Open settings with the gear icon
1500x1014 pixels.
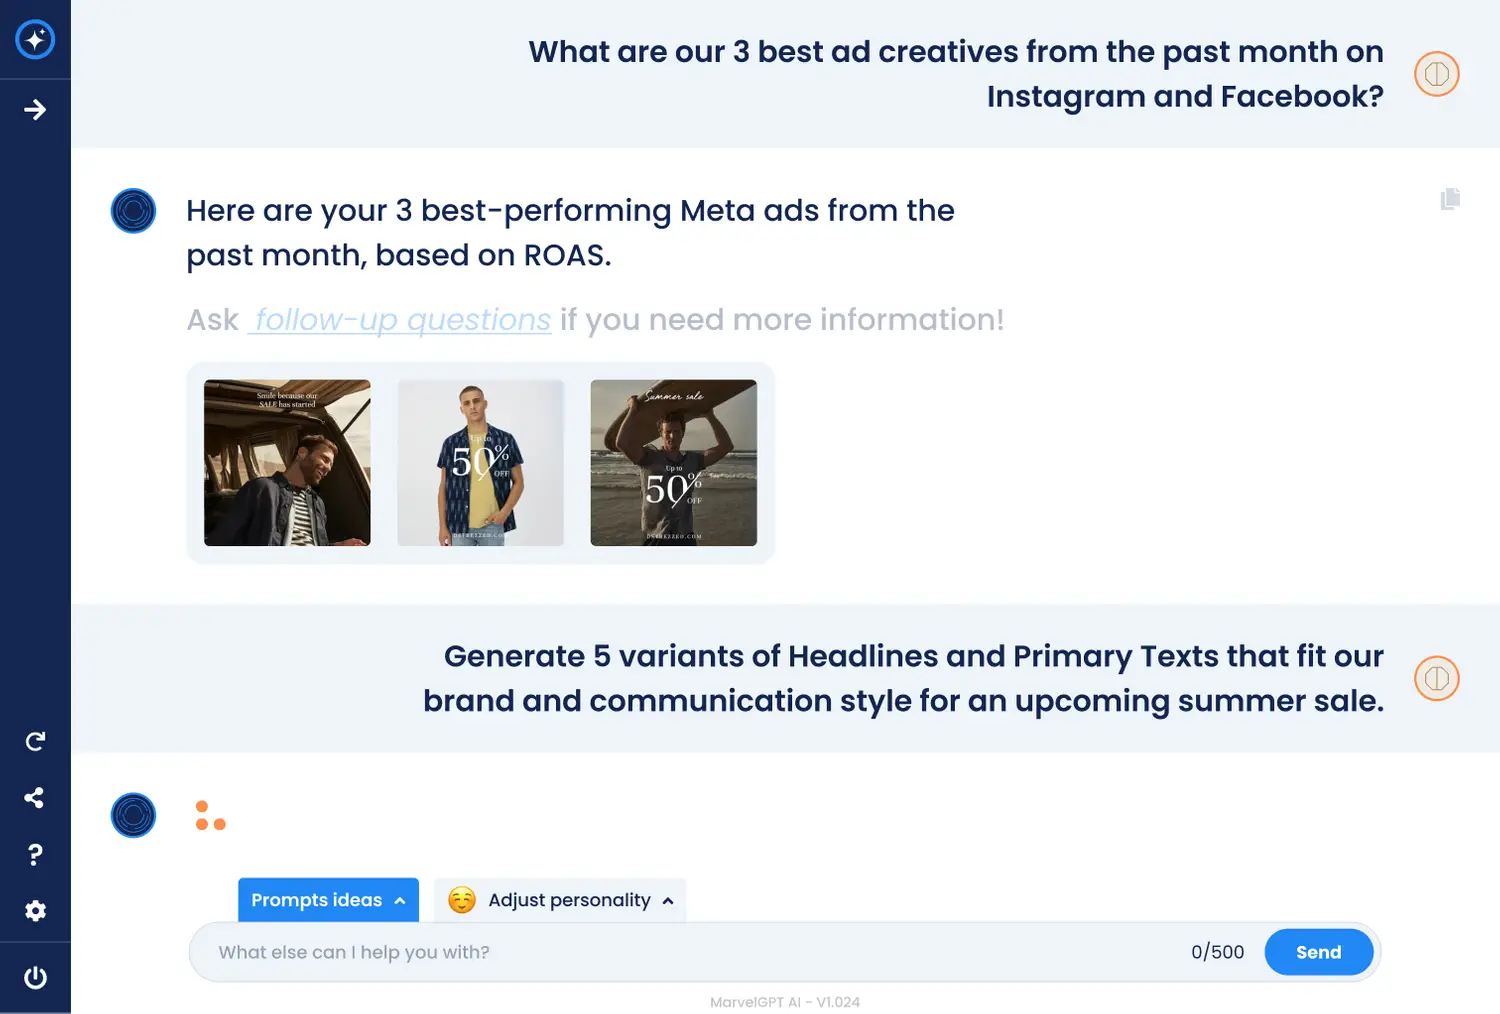pos(35,911)
